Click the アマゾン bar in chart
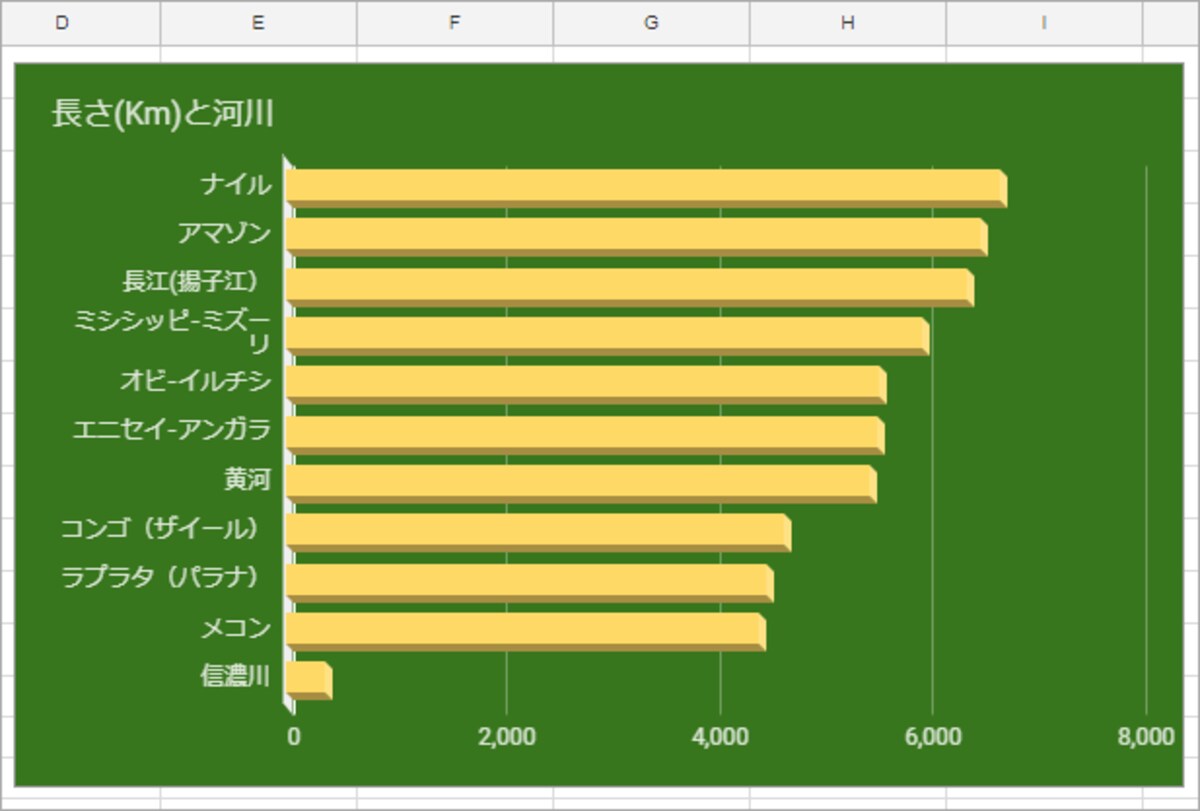This screenshot has height=811, width=1200. click(x=636, y=238)
